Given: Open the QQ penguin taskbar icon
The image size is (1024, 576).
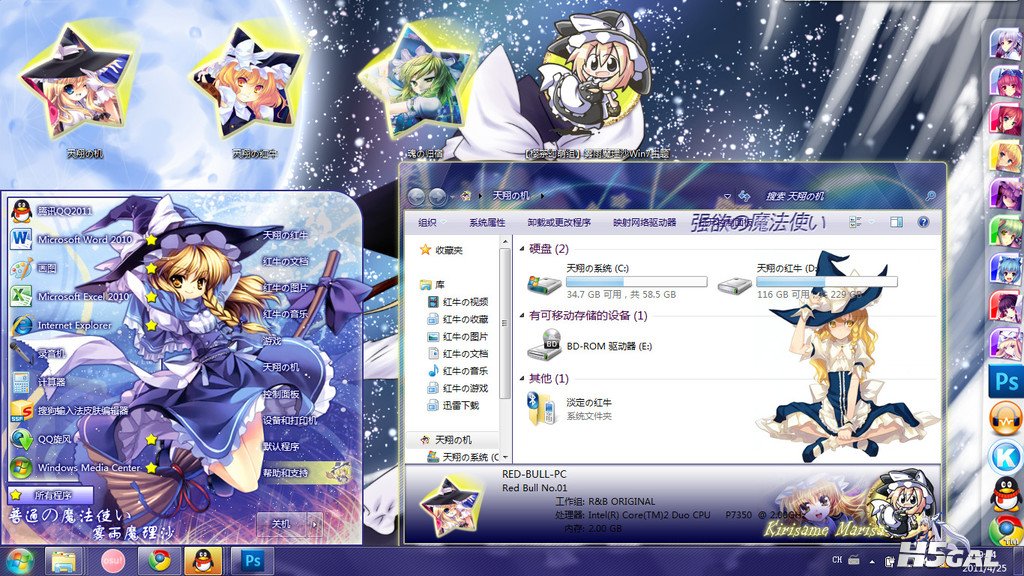Looking at the screenshot, I should point(202,560).
